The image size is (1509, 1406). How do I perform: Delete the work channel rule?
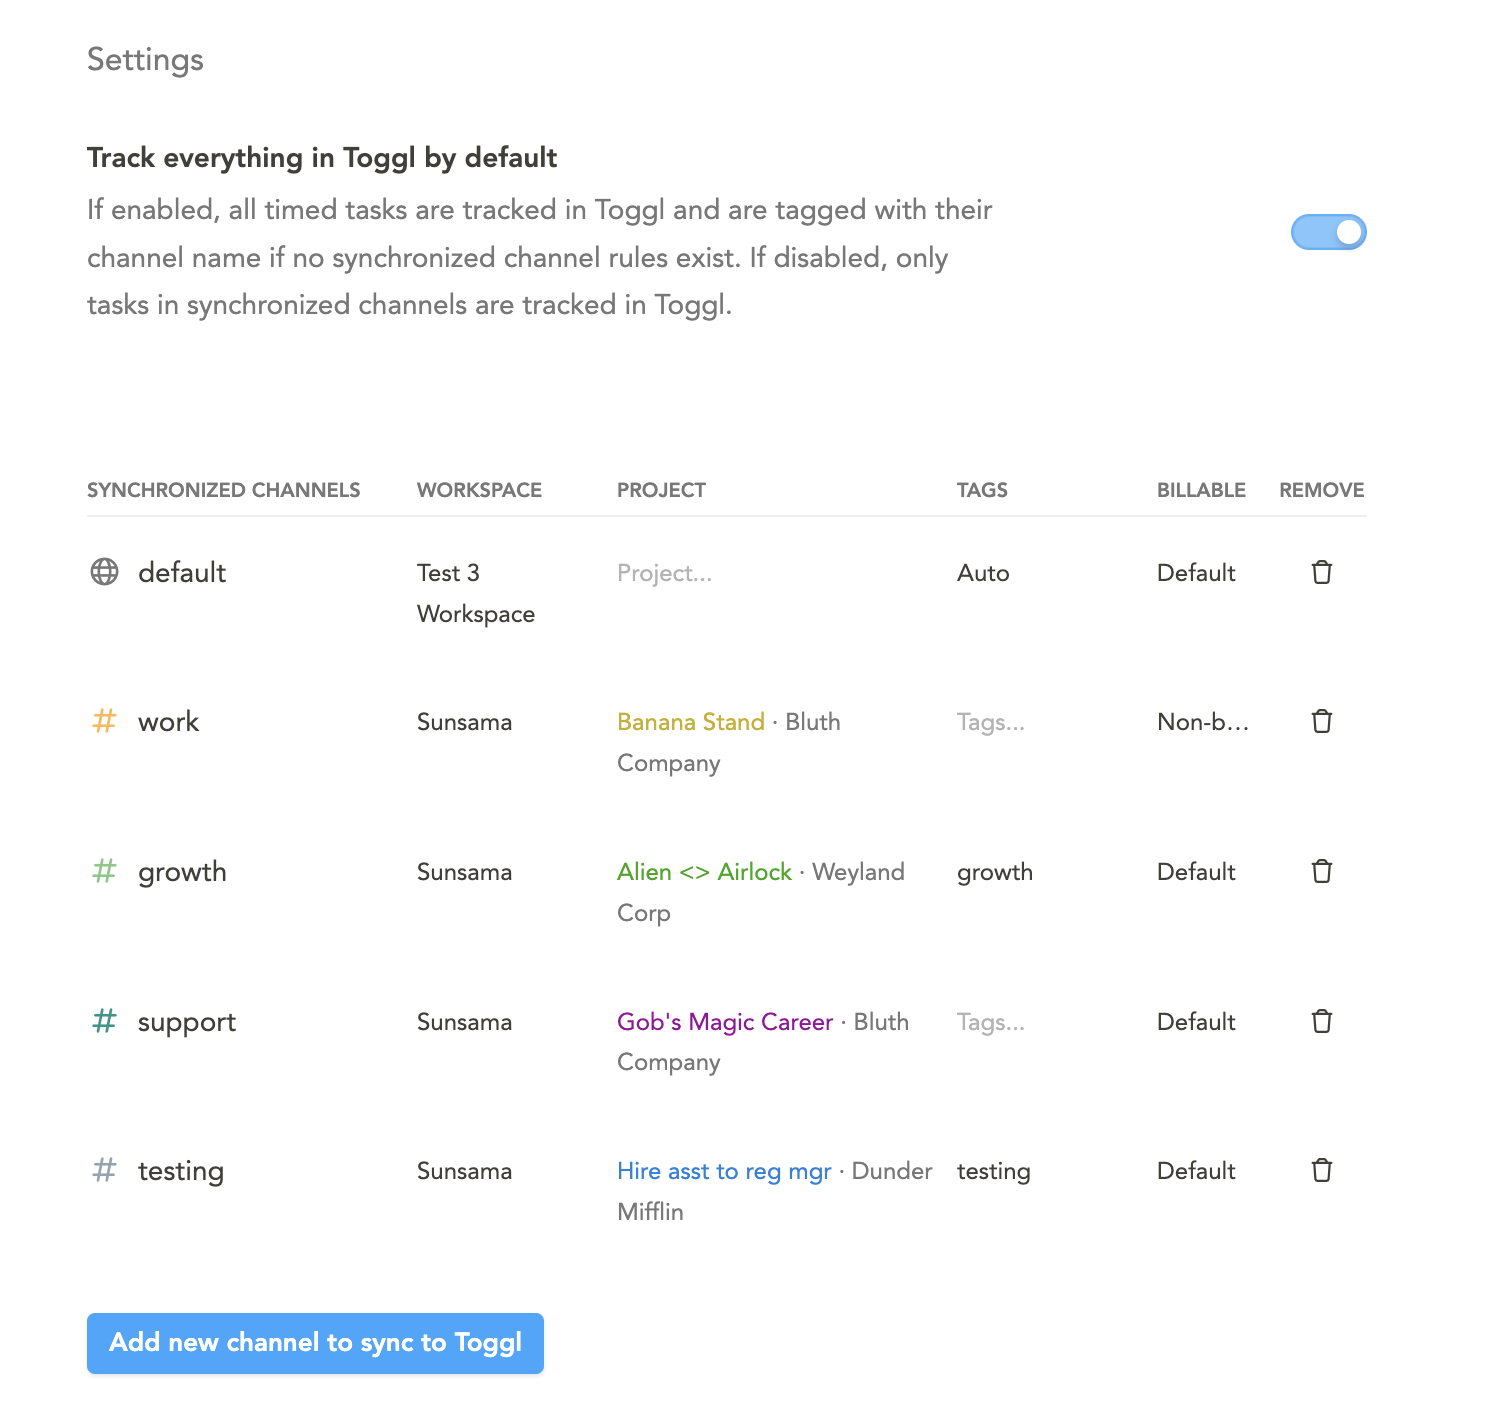tap(1321, 721)
